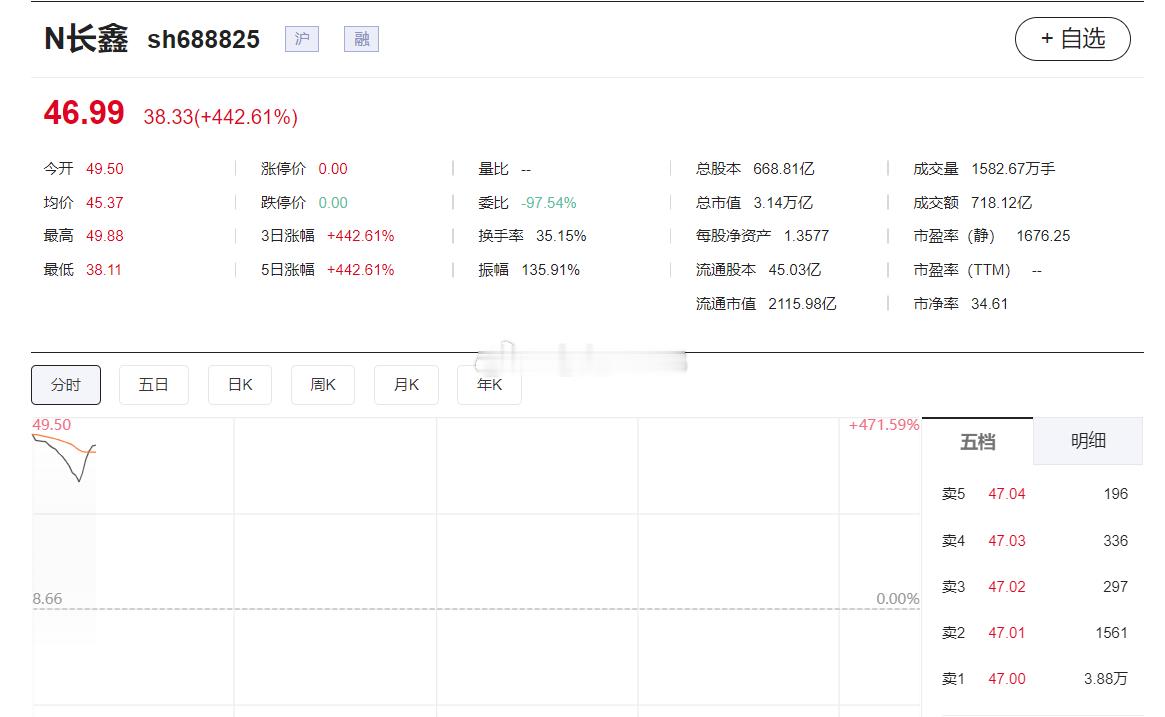
Task: Click 均价 value 45.37
Action: (x=105, y=202)
